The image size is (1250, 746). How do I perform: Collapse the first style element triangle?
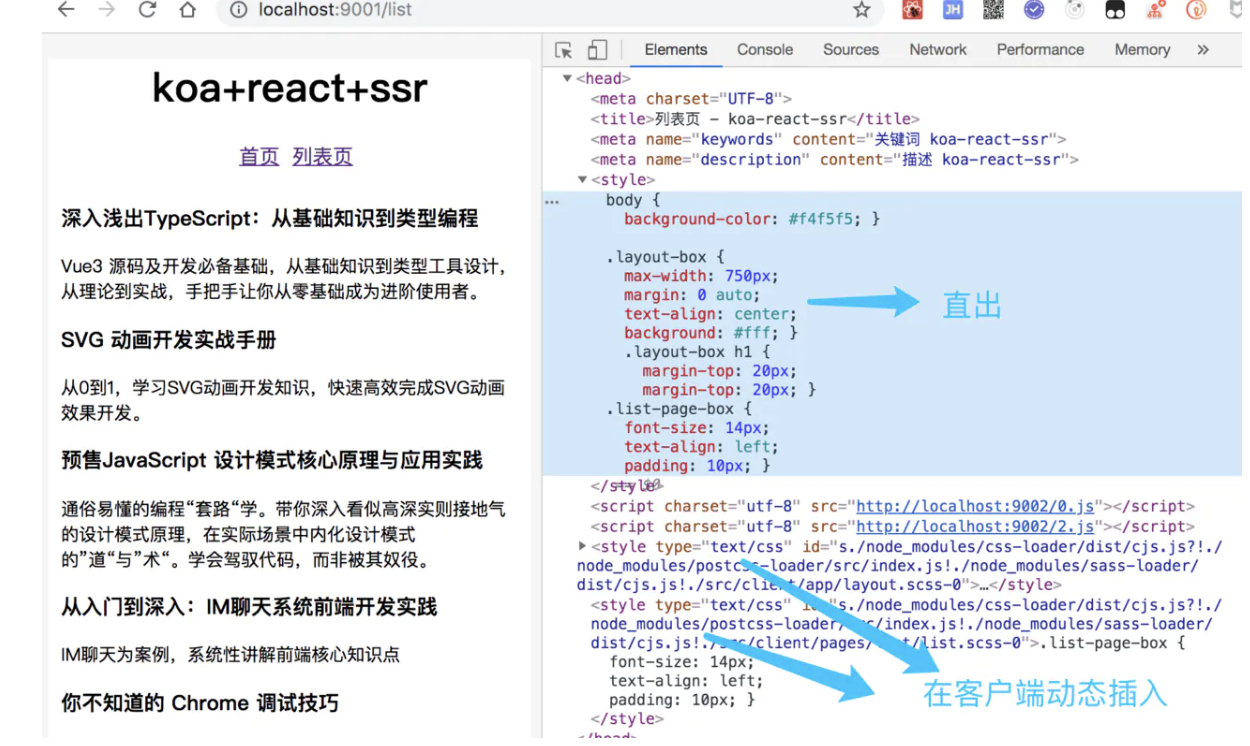click(582, 180)
